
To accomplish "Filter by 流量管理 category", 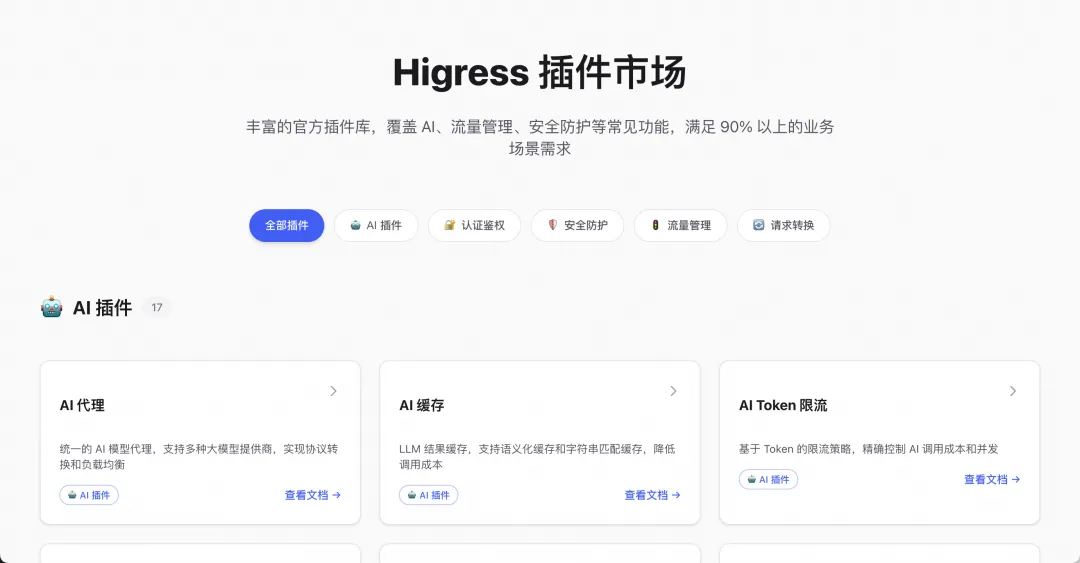I will coord(681,225).
